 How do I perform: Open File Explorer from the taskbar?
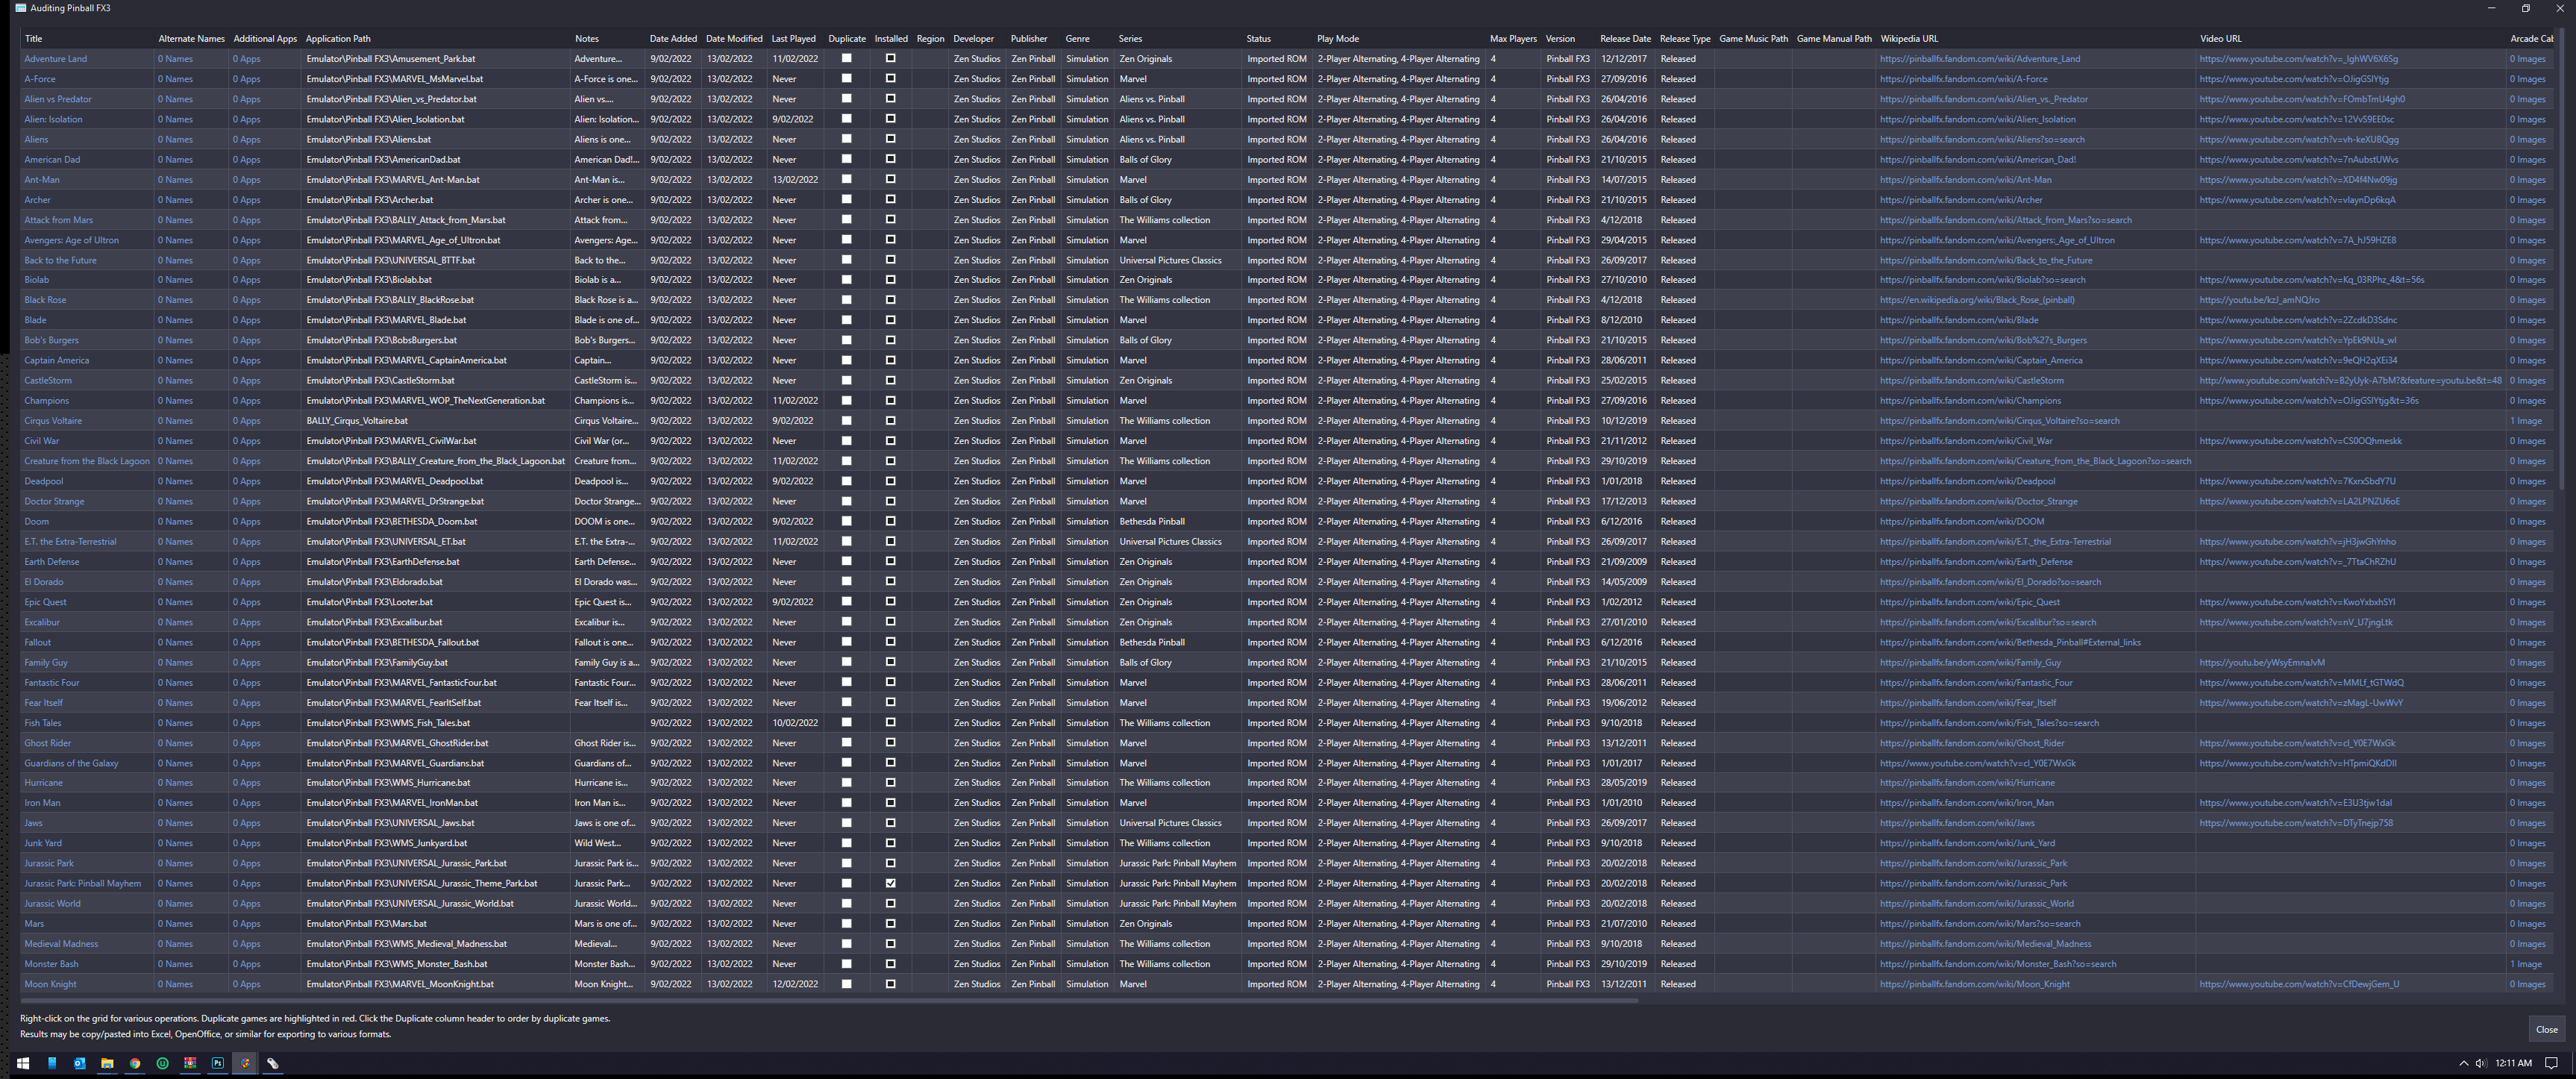tap(107, 1063)
